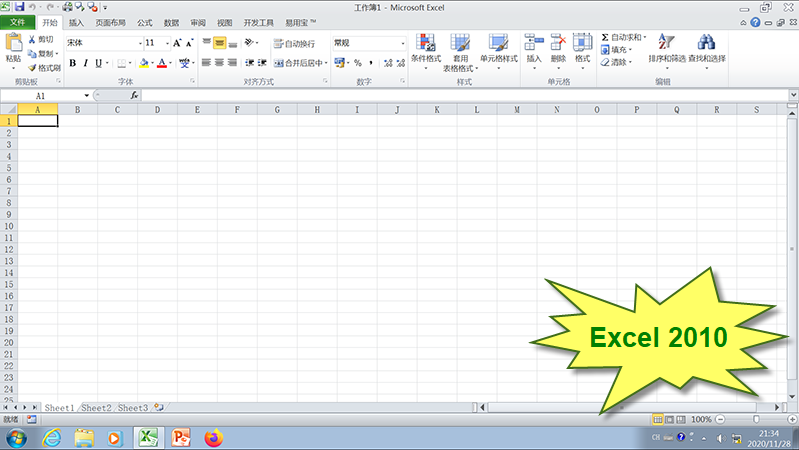
Task: Open Find and Select binoculars icon
Action: pos(706,42)
